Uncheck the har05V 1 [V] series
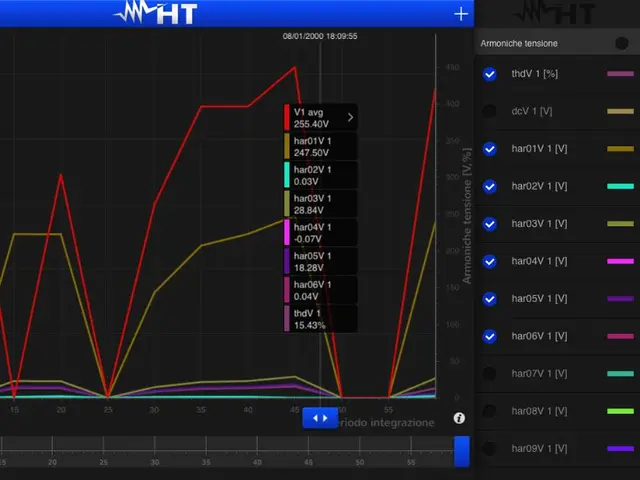 (x=489, y=299)
